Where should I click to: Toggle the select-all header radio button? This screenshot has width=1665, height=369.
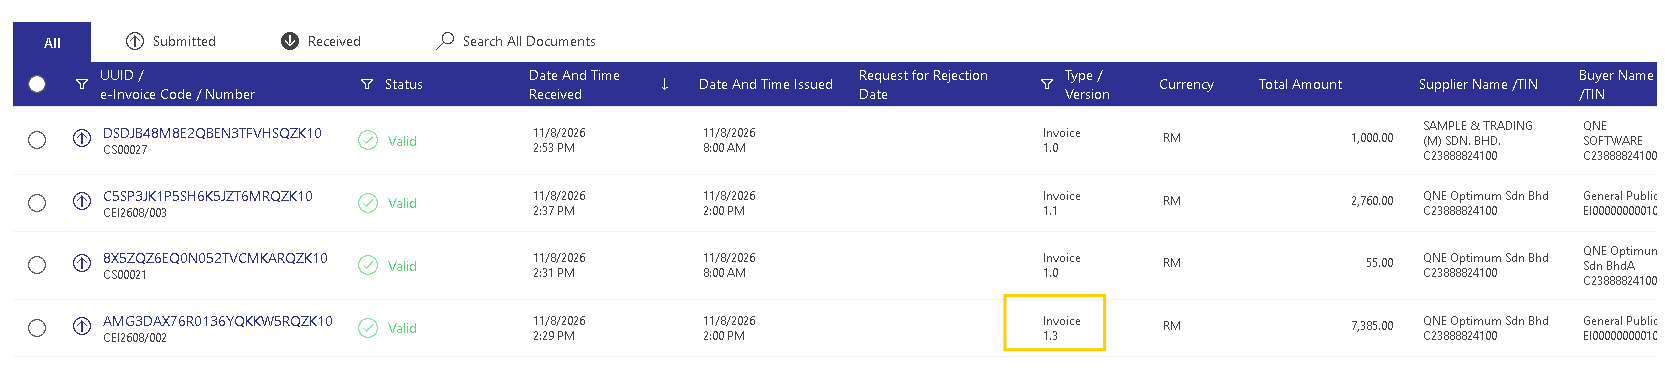click(x=37, y=84)
